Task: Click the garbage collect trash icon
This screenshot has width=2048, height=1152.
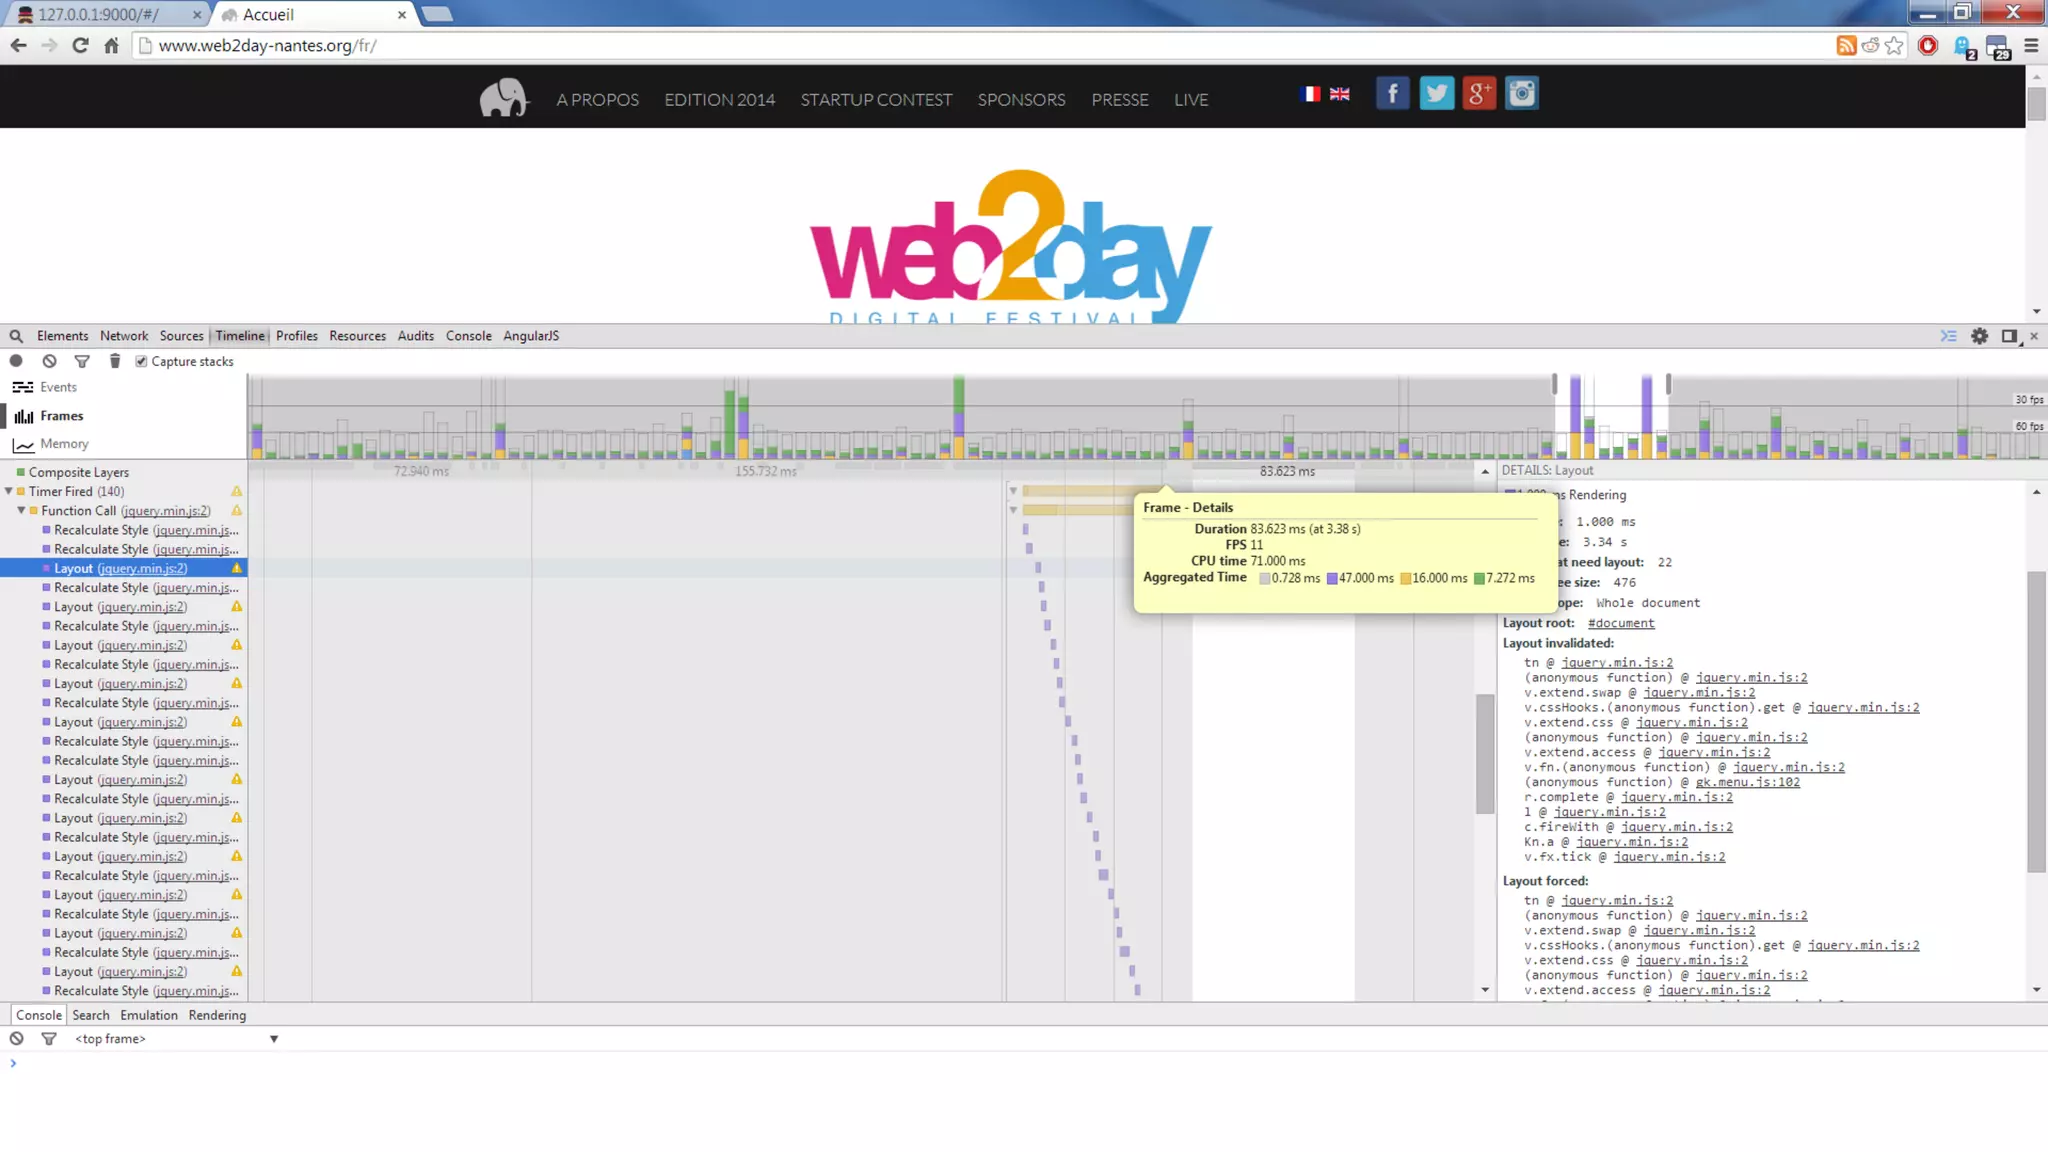Action: (x=115, y=361)
